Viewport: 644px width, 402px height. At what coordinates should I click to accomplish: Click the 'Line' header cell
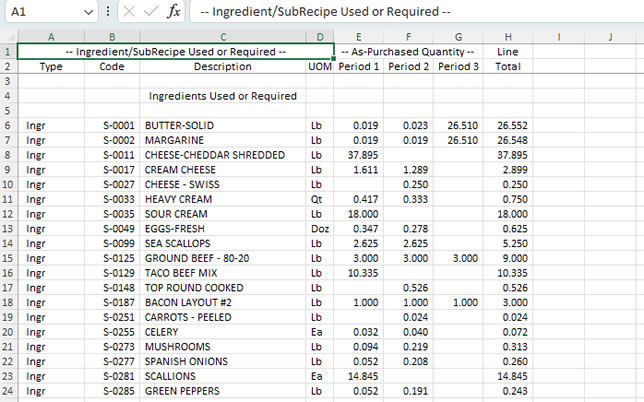pos(508,52)
